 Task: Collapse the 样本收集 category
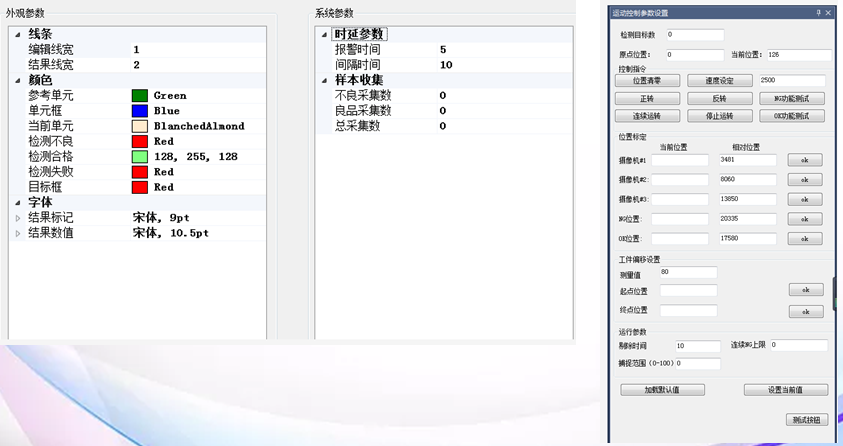click(x=324, y=80)
